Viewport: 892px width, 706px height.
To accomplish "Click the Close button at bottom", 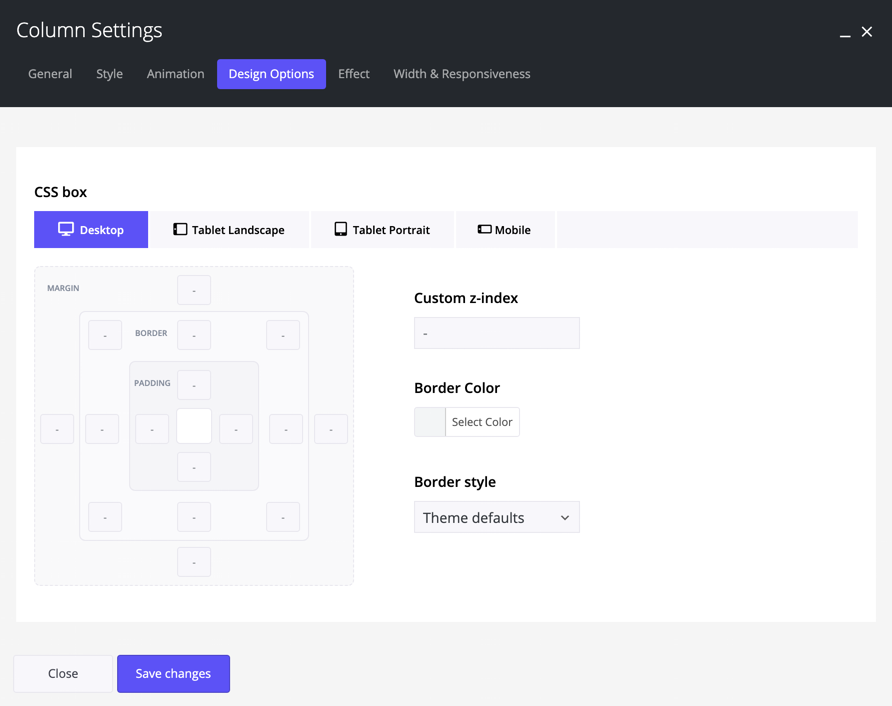I will 63,673.
